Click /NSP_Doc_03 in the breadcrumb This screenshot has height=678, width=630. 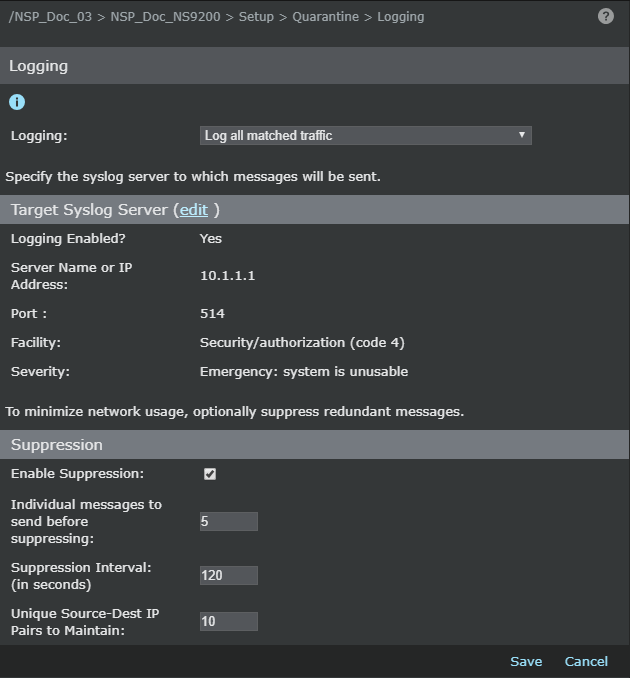click(x=50, y=17)
